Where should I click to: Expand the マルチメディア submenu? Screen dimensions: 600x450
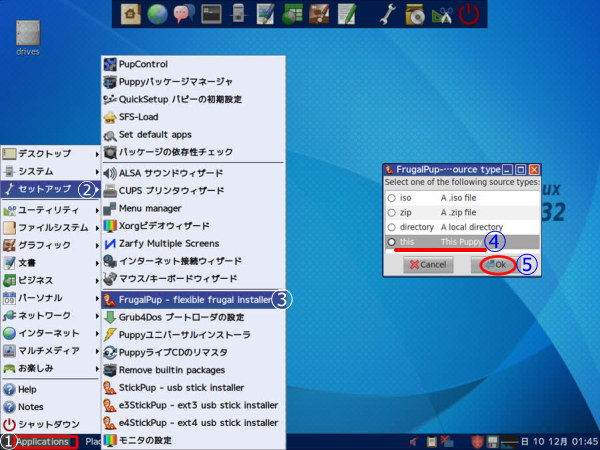(x=50, y=351)
